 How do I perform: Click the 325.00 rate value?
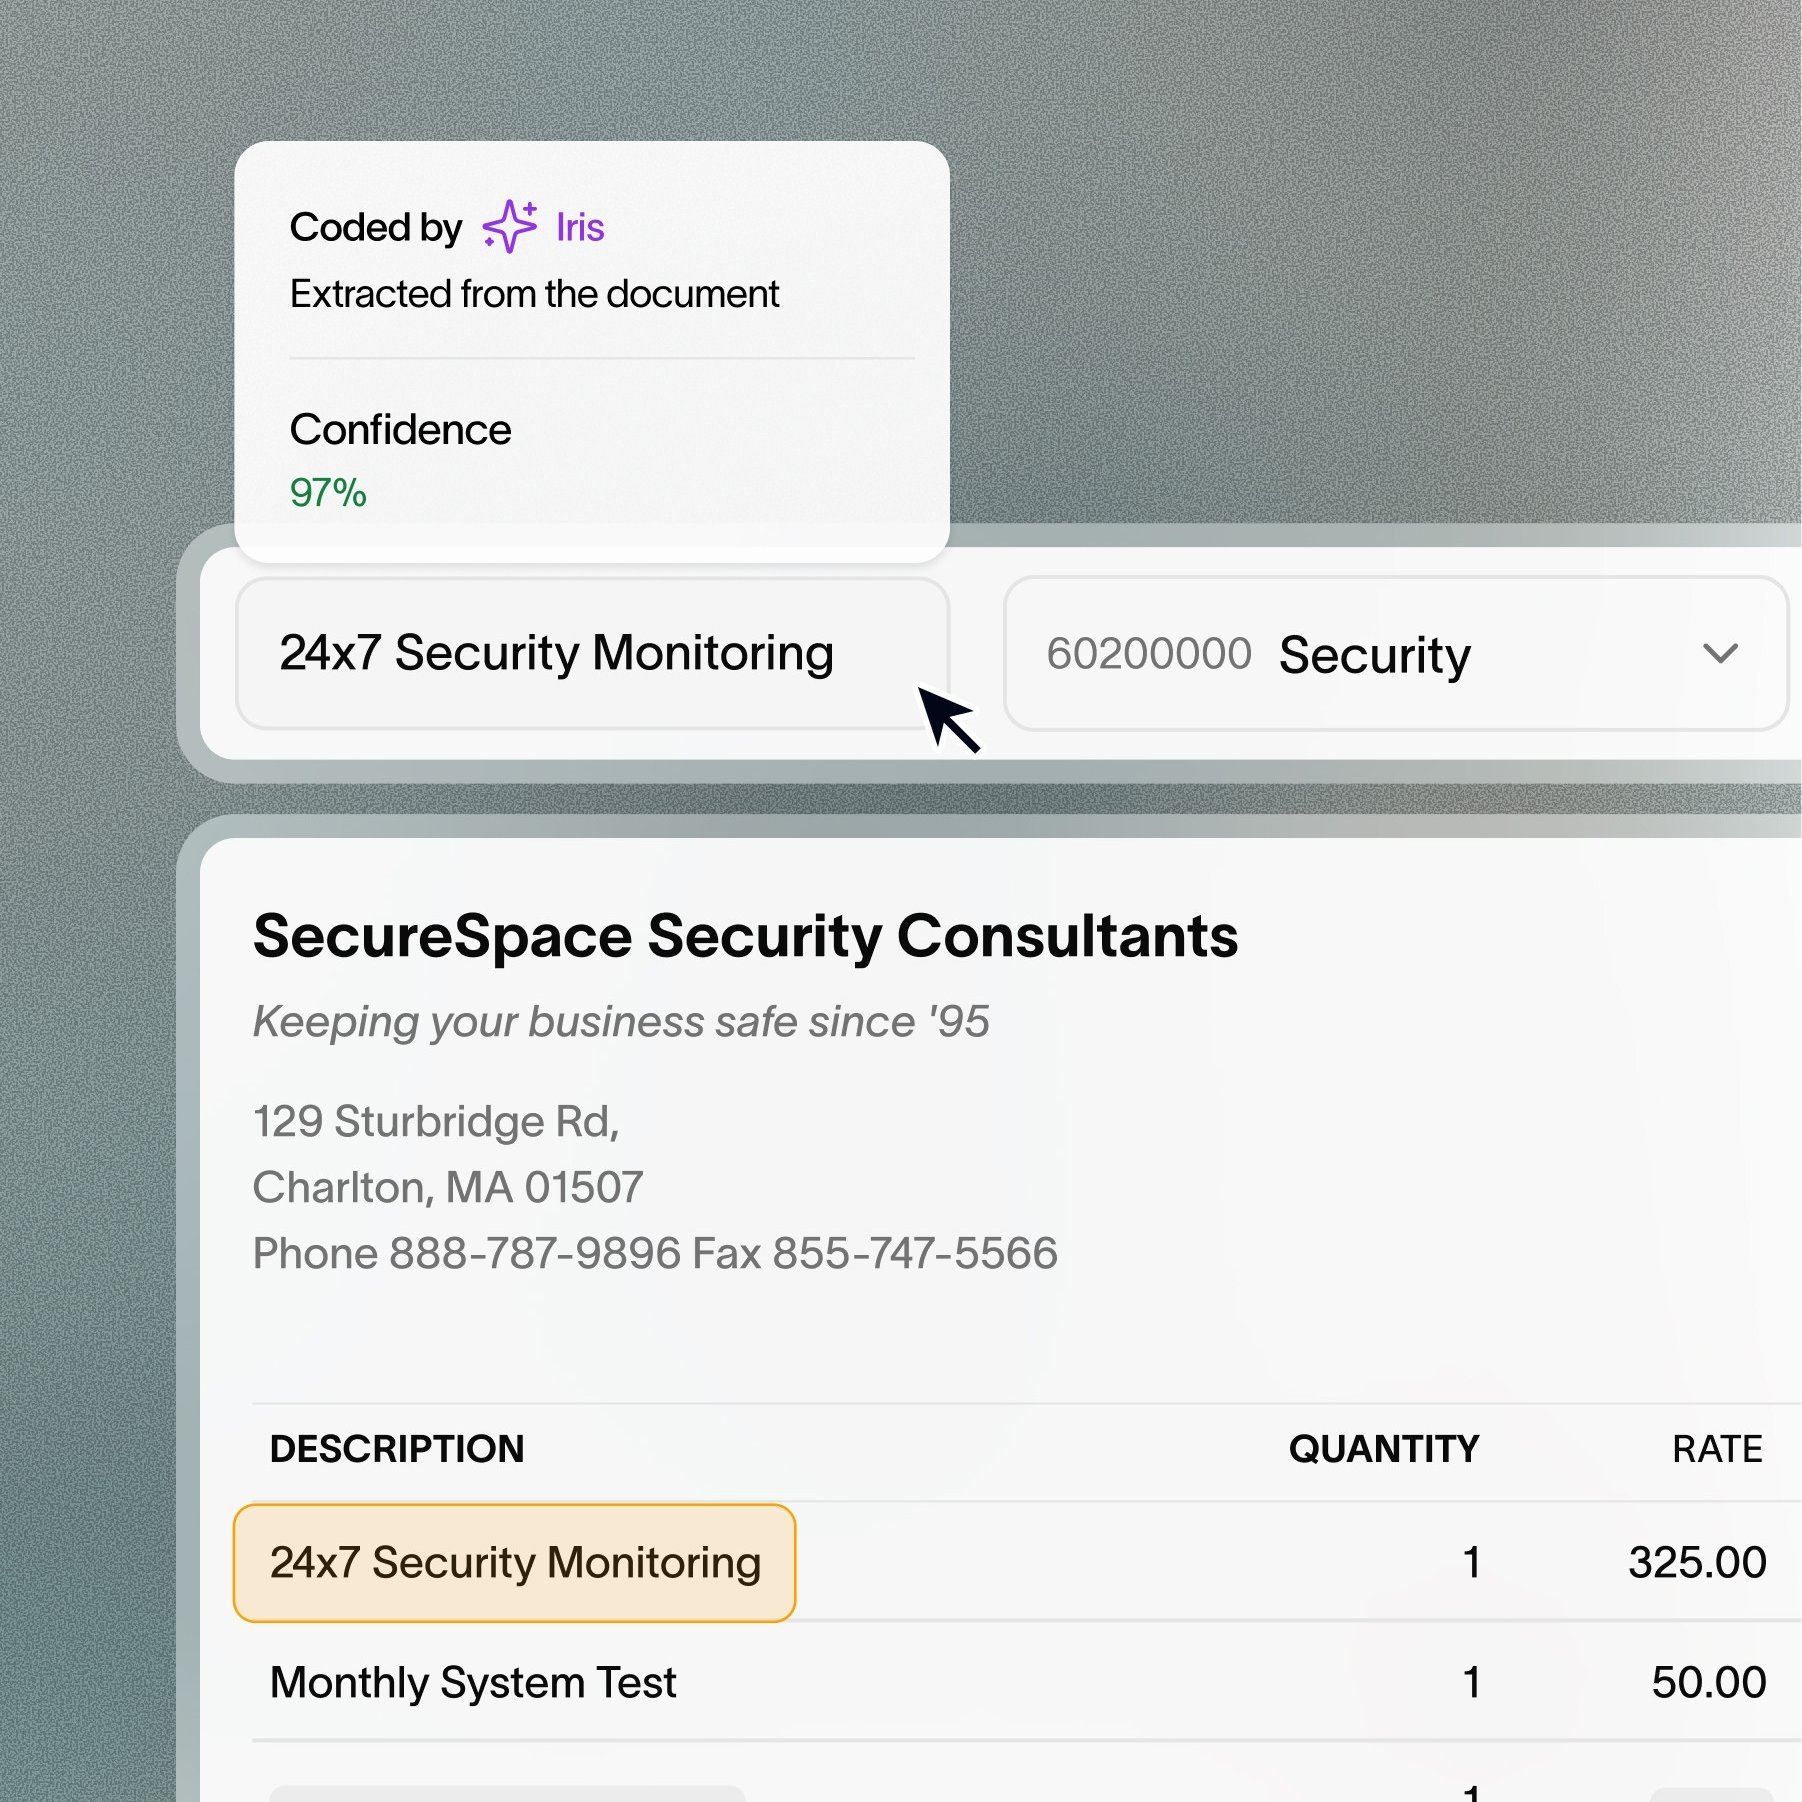pos(1697,1562)
